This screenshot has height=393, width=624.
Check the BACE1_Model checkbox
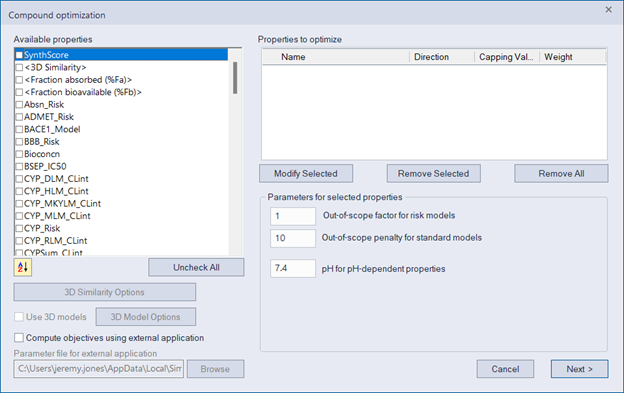click(19, 129)
